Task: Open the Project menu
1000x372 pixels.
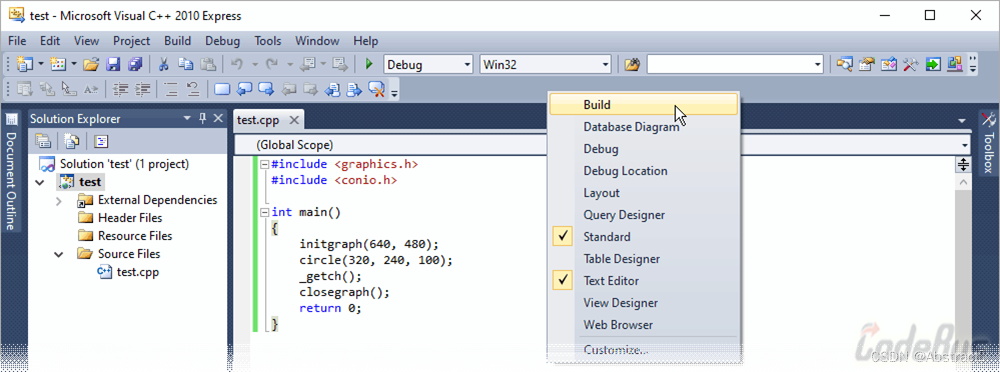Action: click(x=131, y=41)
